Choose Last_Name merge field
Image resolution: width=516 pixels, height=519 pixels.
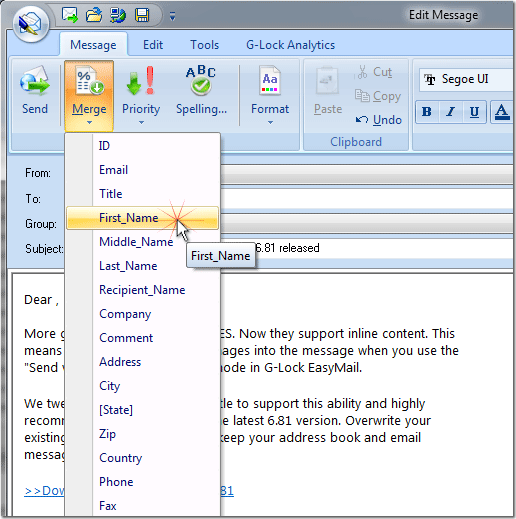[142, 266]
